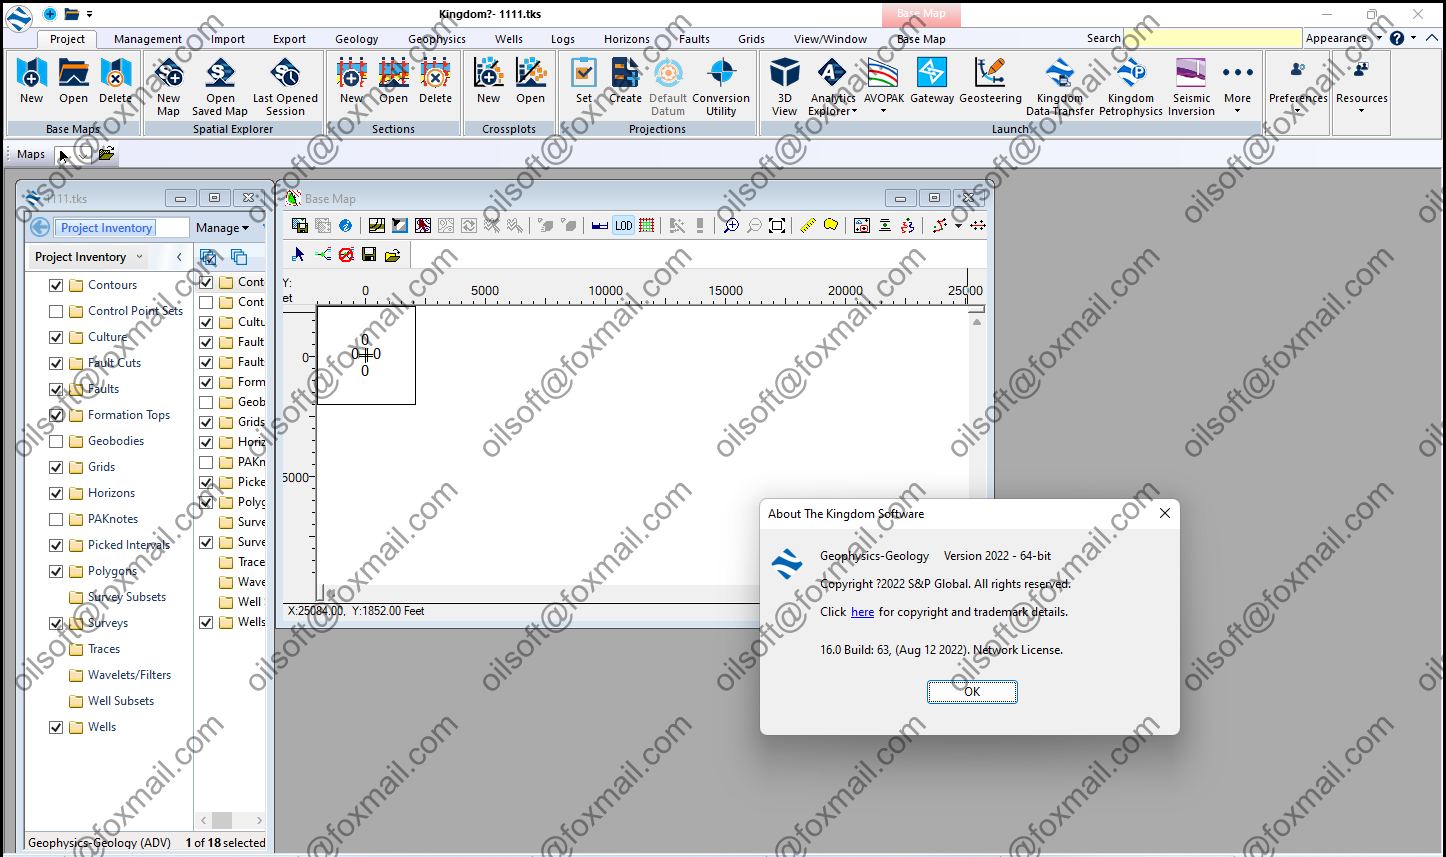Open the Appearance dropdown
Viewport: 1446px width, 857px height.
coord(1343,38)
